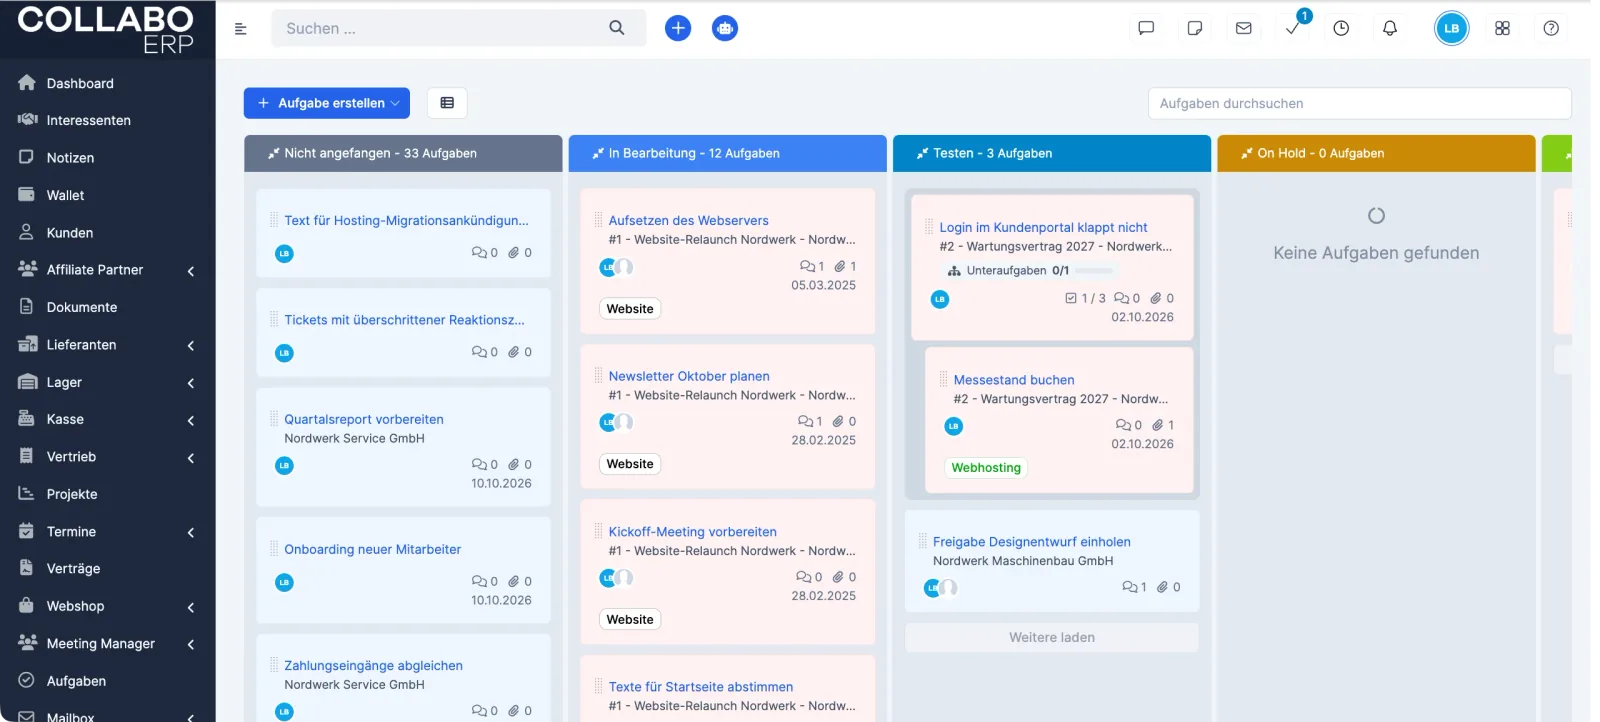The image size is (1600, 722).
Task: Expand the Lager menu
Action: click(x=190, y=383)
